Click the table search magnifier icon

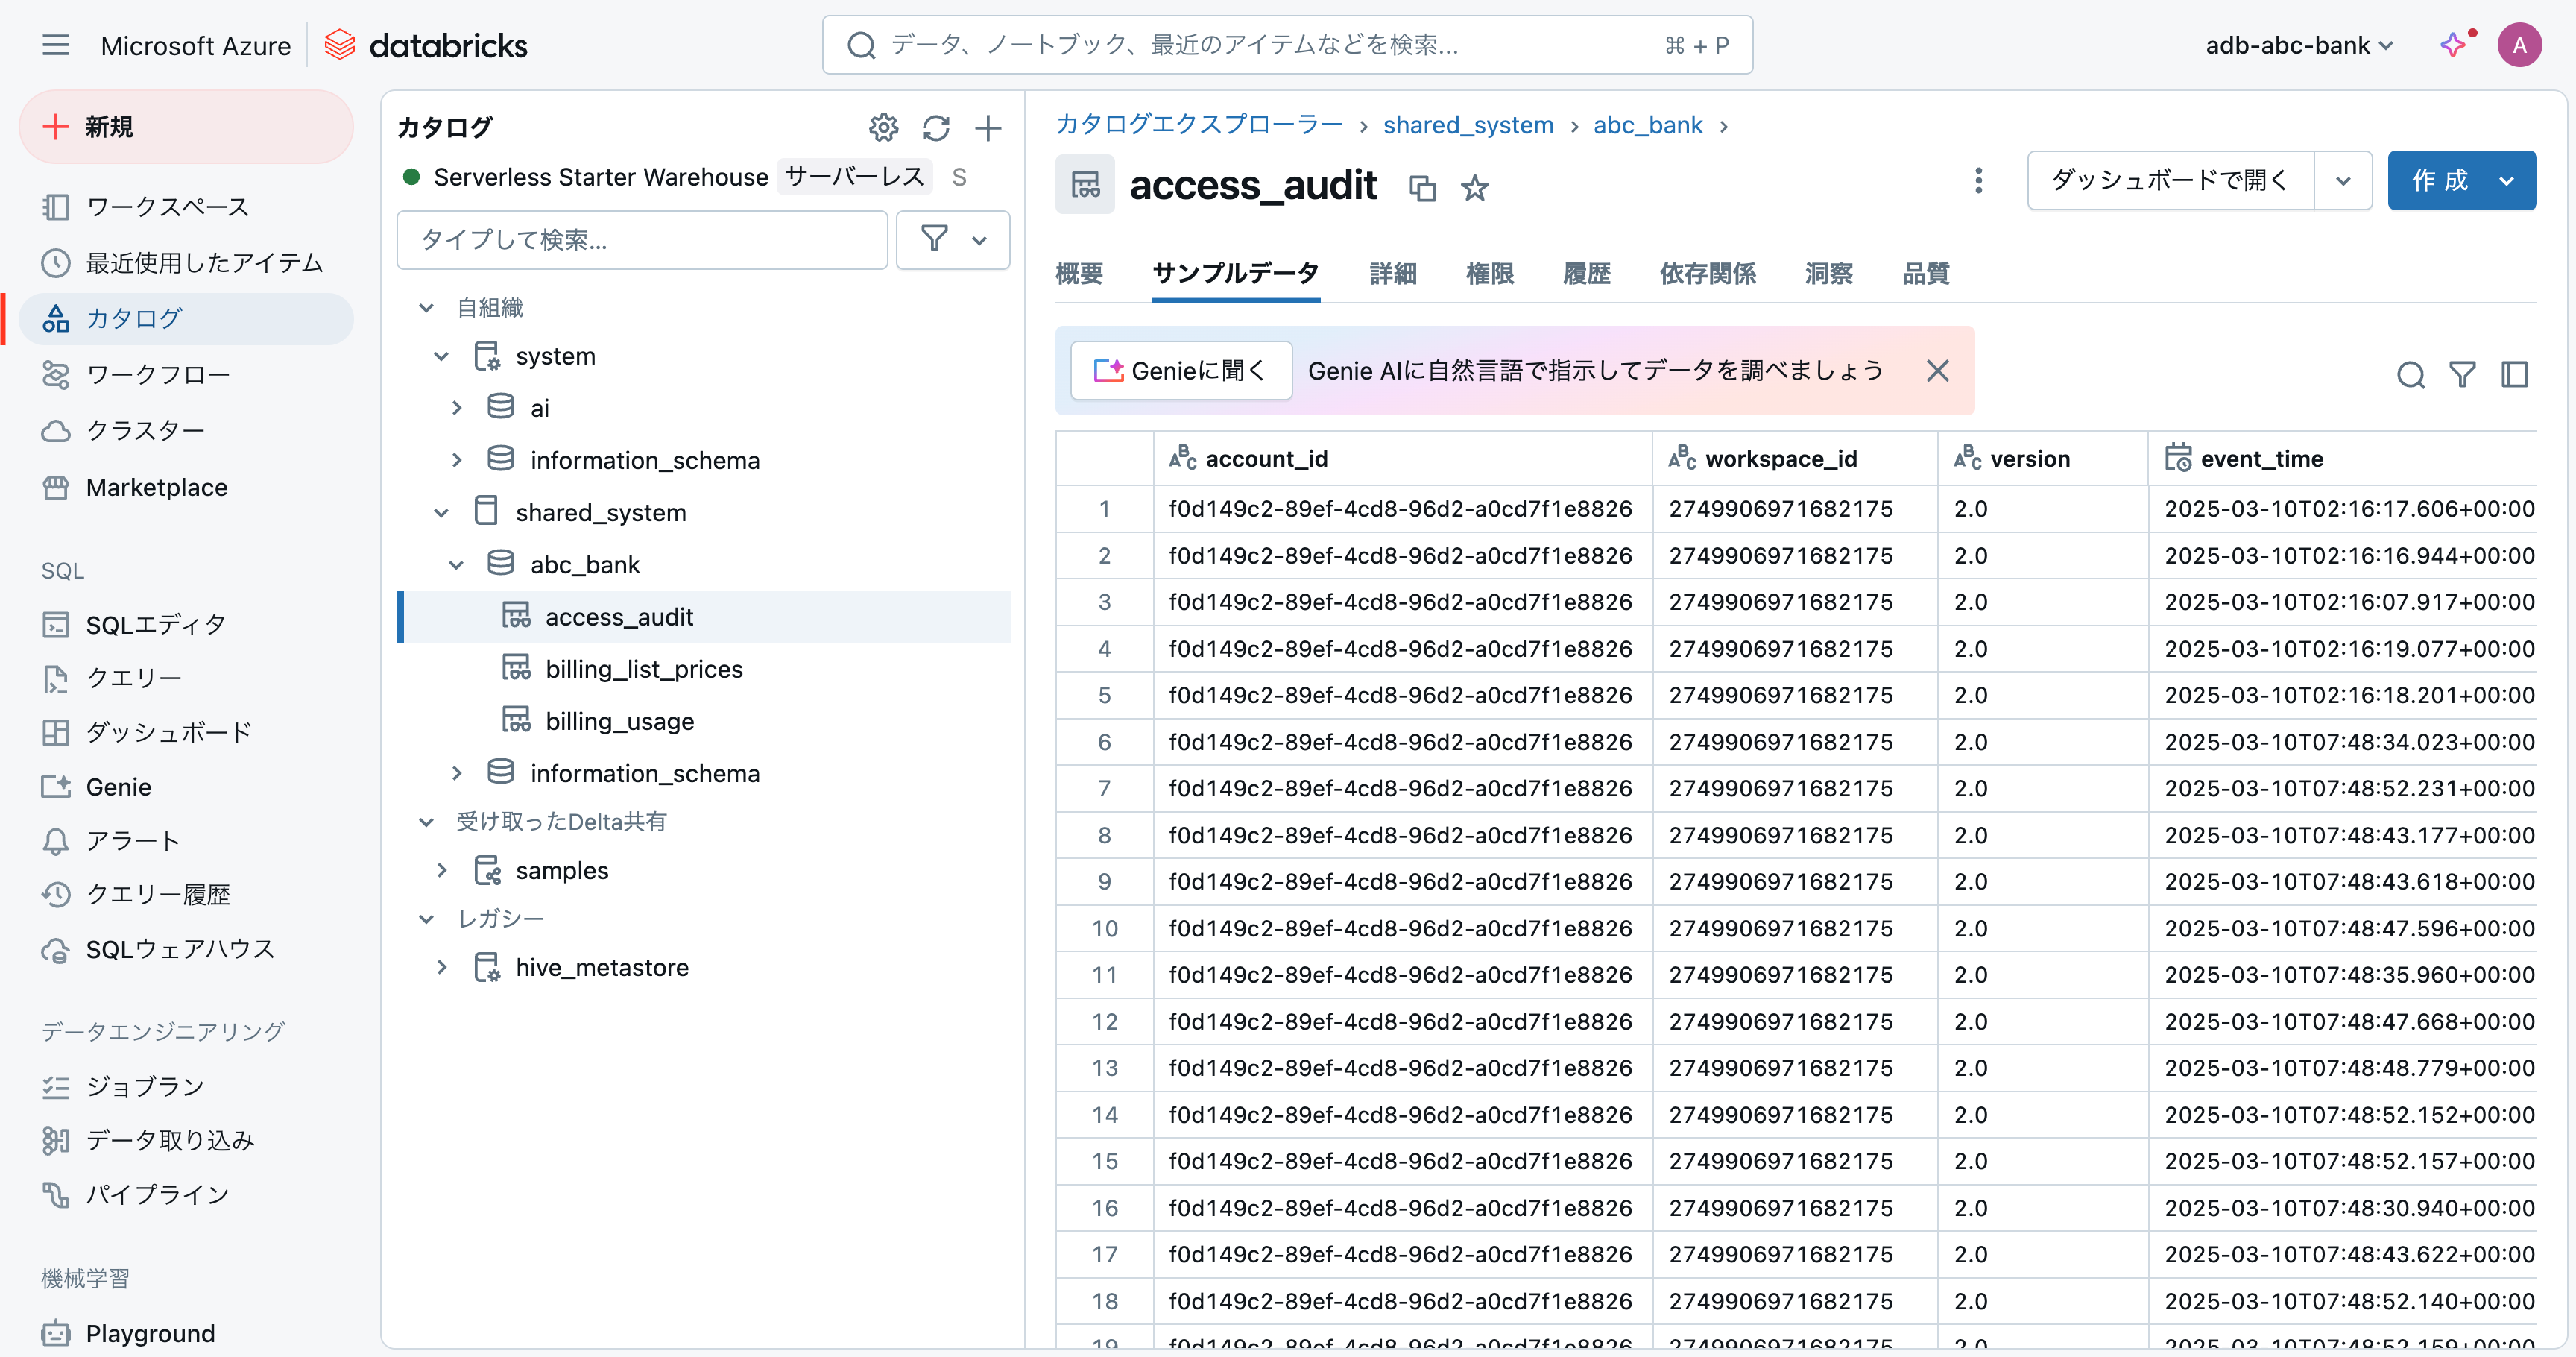(x=2410, y=375)
